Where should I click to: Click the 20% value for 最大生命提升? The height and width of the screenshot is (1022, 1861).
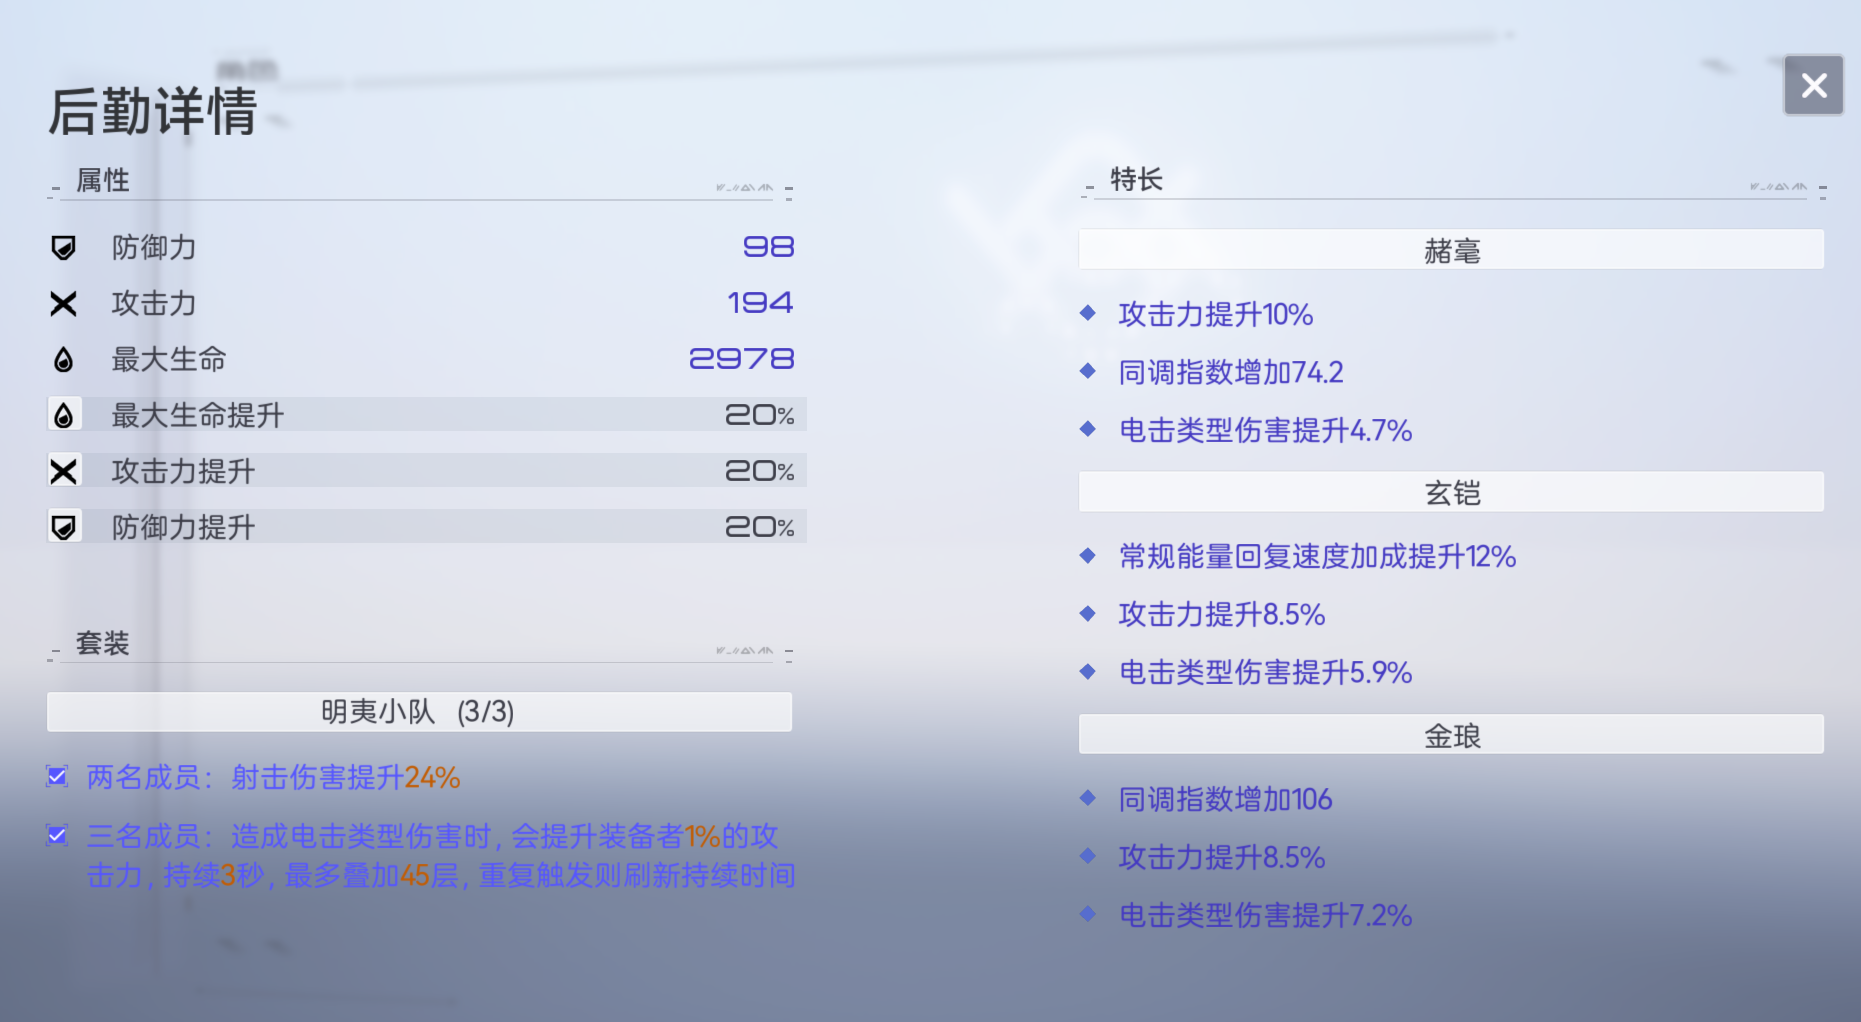(x=759, y=415)
